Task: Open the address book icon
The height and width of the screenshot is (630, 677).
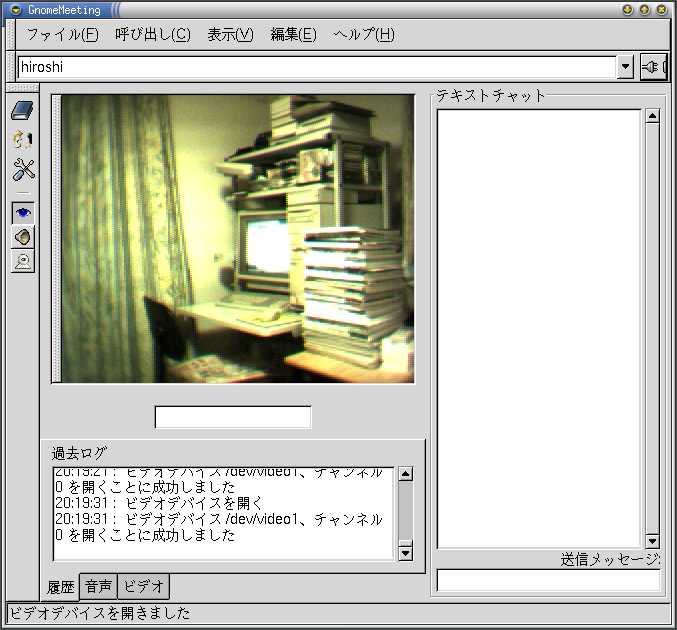Action: [x=22, y=111]
